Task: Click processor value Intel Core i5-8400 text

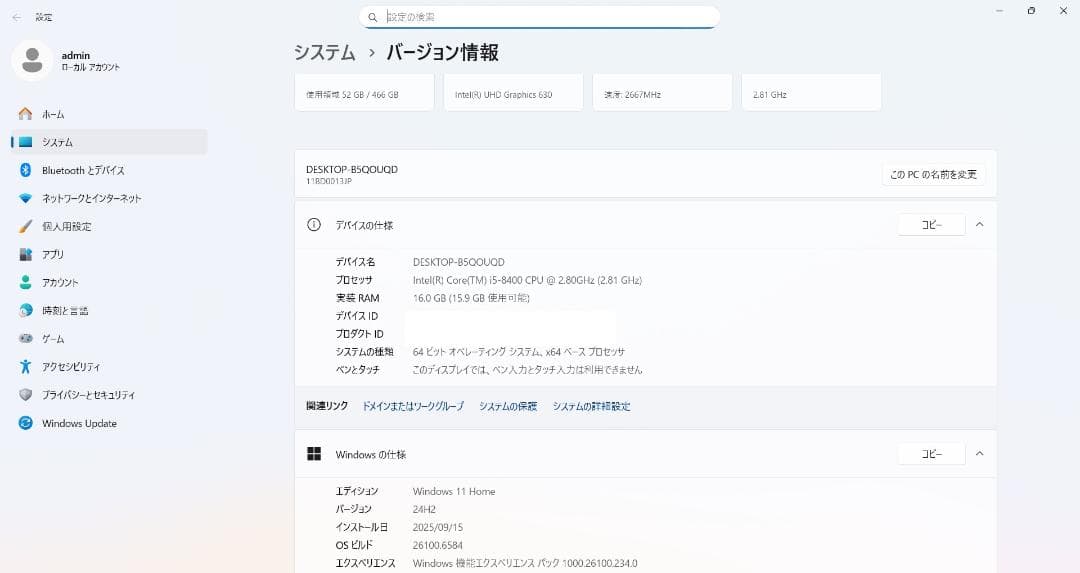Action: pyautogui.click(x=527, y=280)
